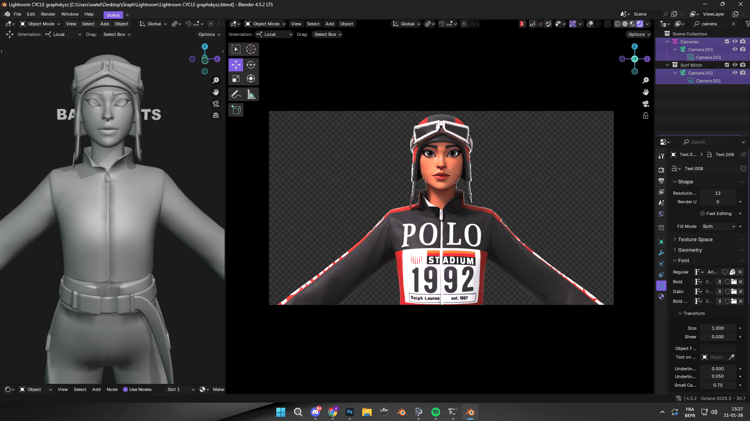Select the Annotate tool

[236, 94]
